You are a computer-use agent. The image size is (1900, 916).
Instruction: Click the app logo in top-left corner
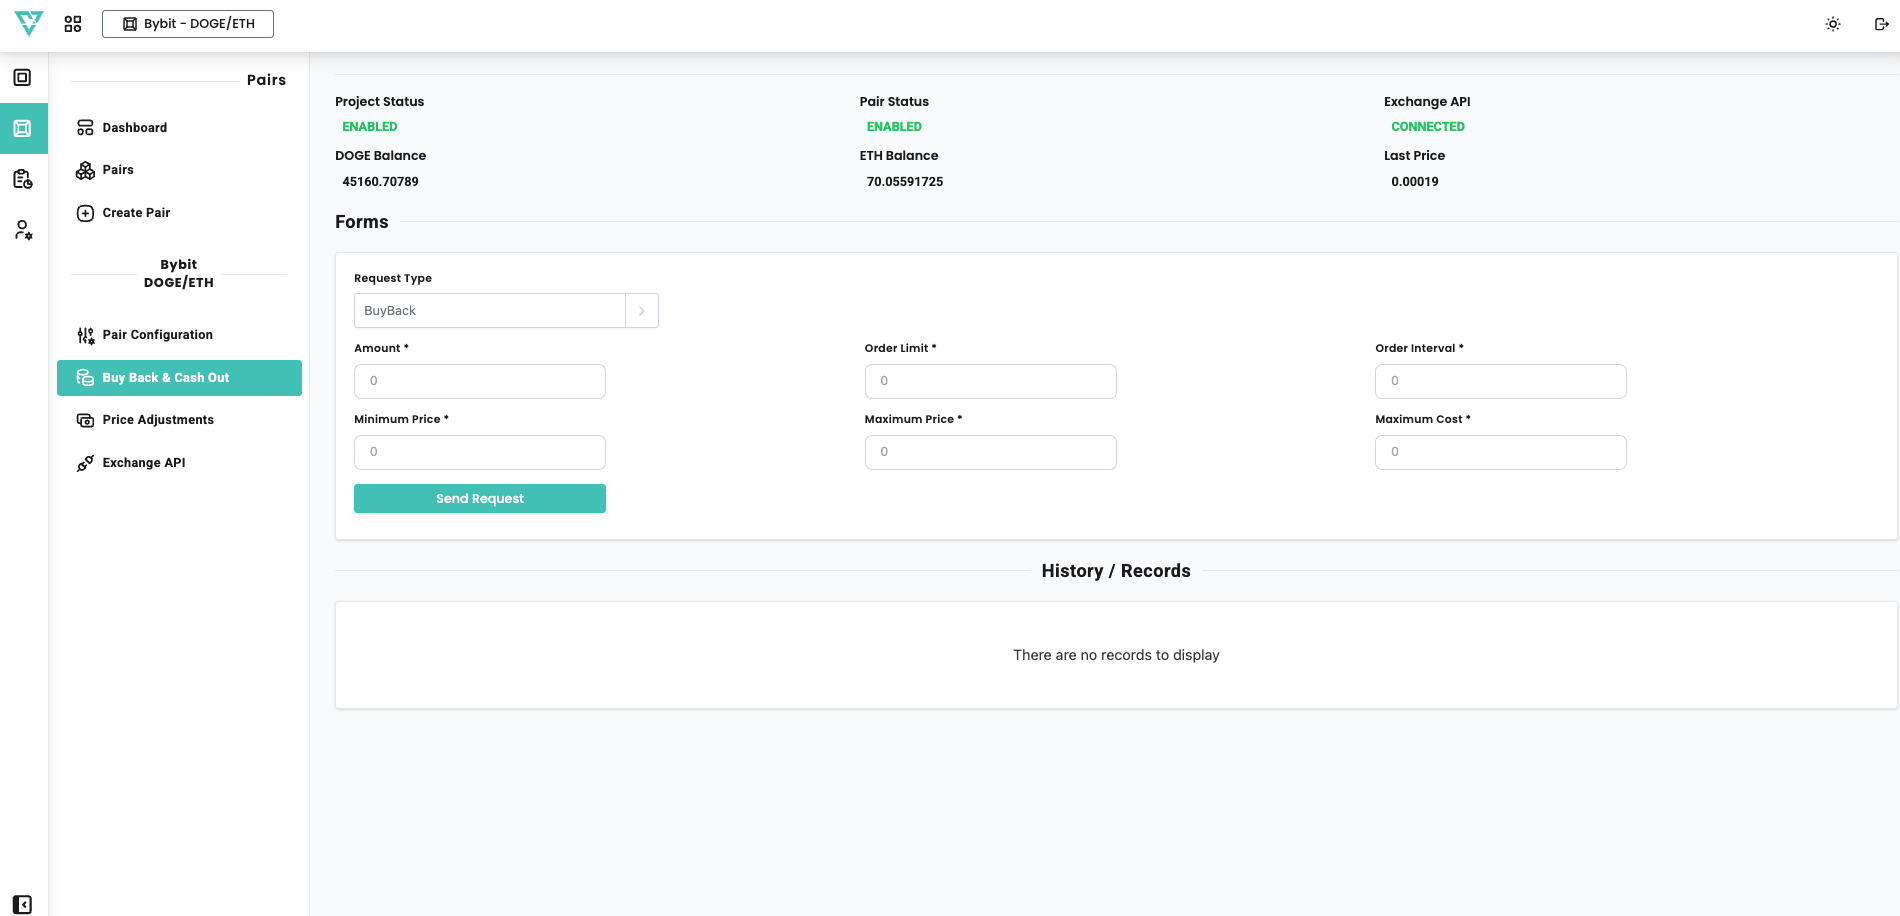[29, 23]
